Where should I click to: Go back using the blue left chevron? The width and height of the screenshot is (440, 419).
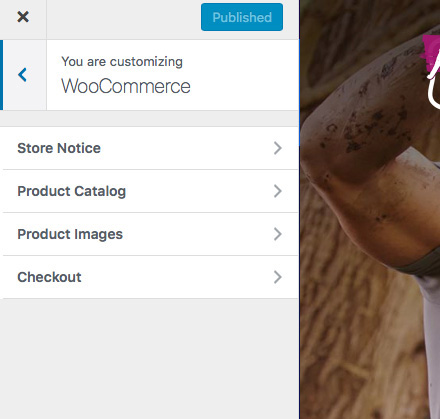coord(22,75)
